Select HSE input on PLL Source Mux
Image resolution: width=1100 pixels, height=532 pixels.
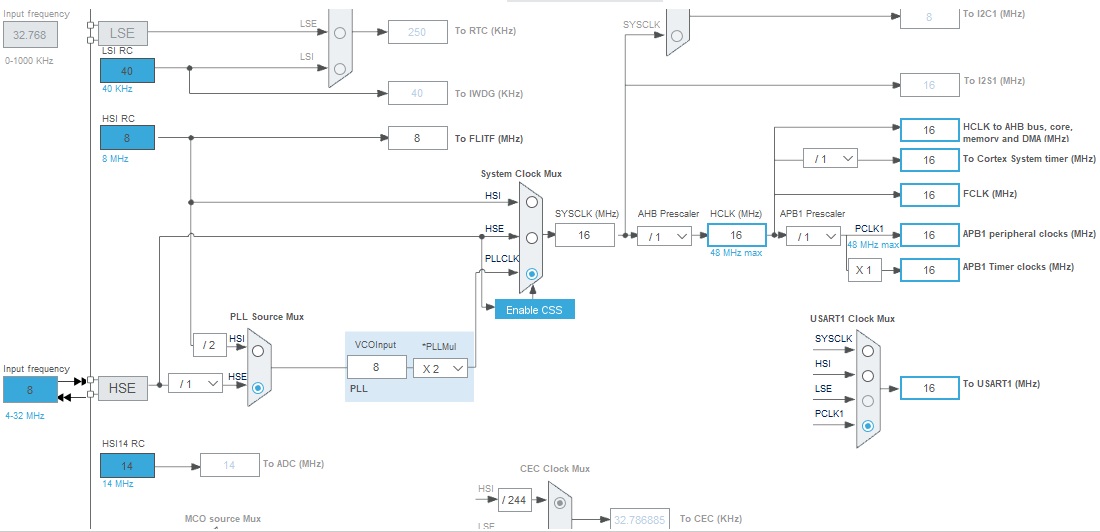[x=259, y=386]
